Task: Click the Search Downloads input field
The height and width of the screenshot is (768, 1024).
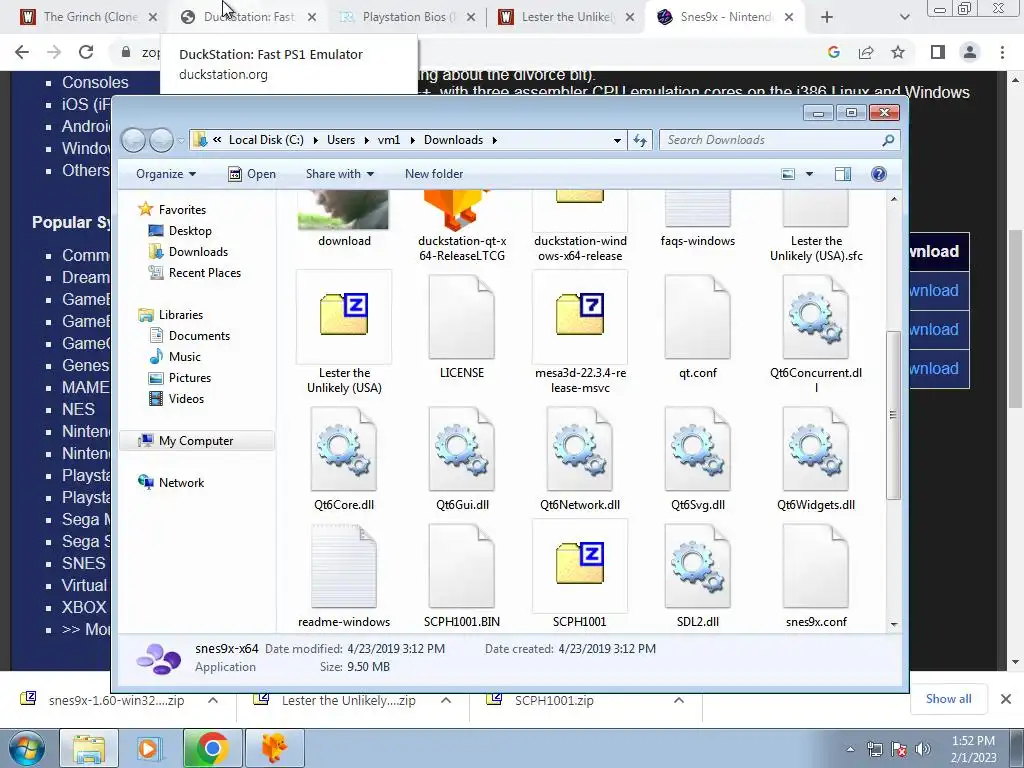Action: (780, 140)
